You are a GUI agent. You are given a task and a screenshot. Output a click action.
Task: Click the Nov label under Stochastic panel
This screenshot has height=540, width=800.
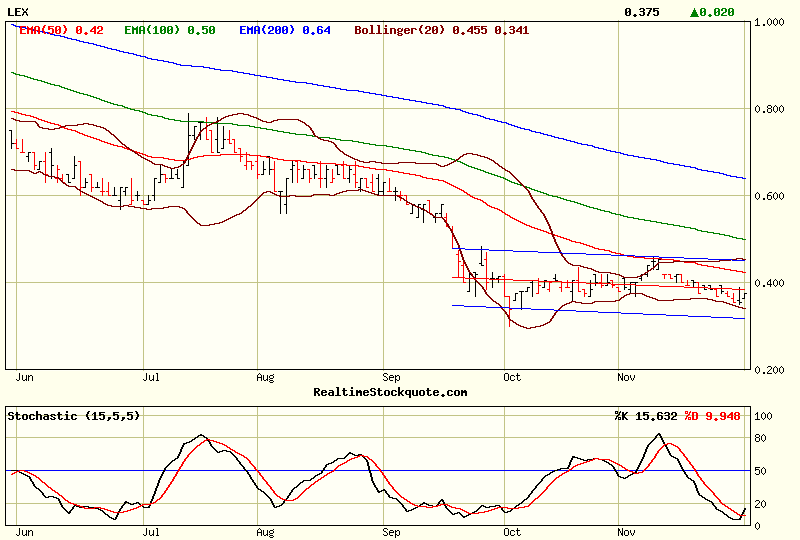click(627, 534)
